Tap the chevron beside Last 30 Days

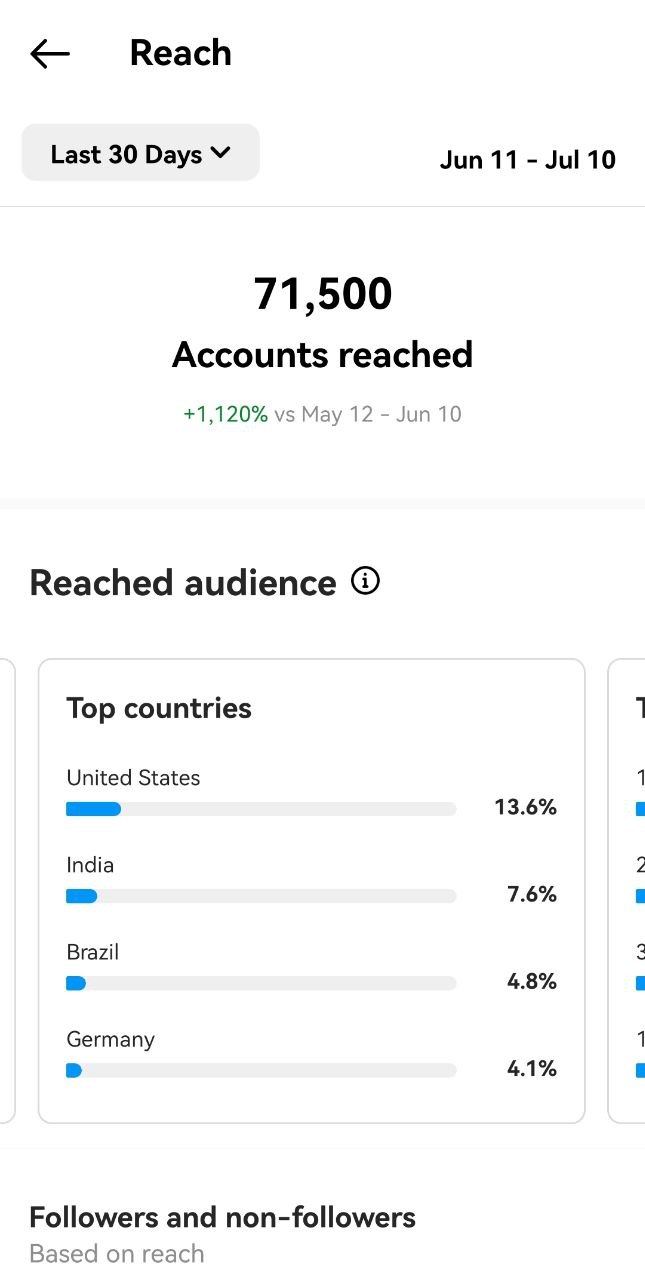pyautogui.click(x=221, y=153)
